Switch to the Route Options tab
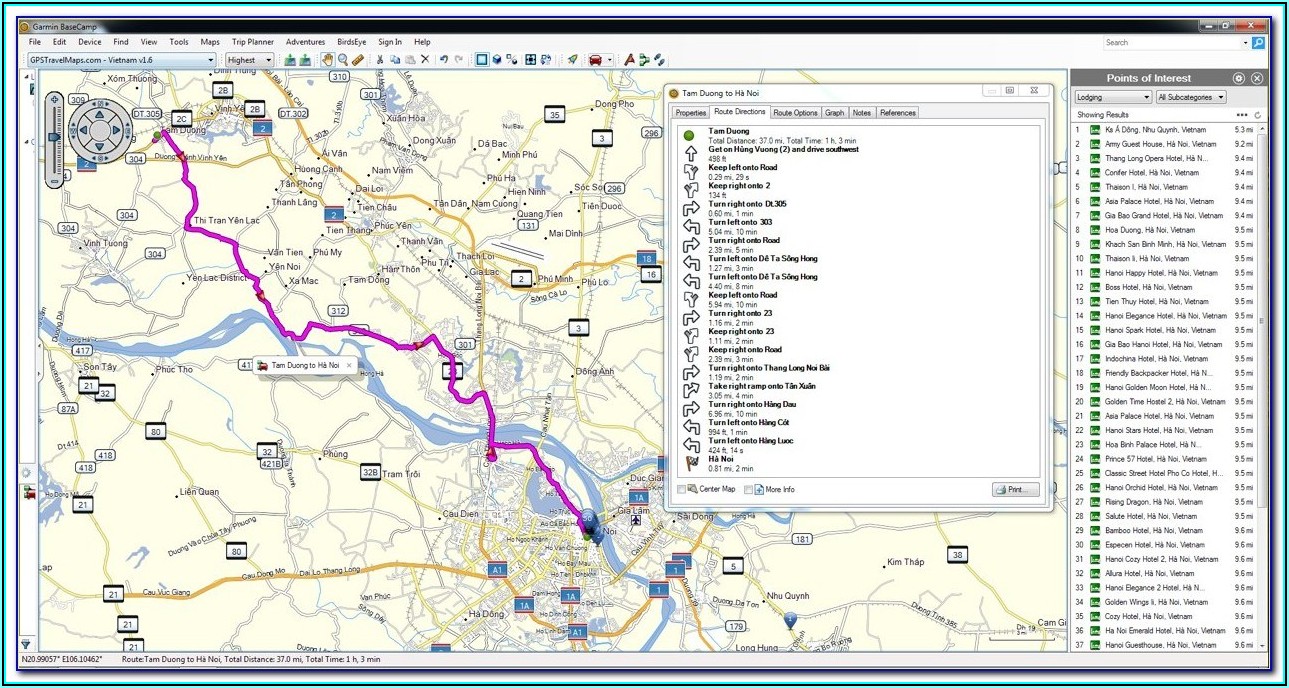 (x=795, y=113)
